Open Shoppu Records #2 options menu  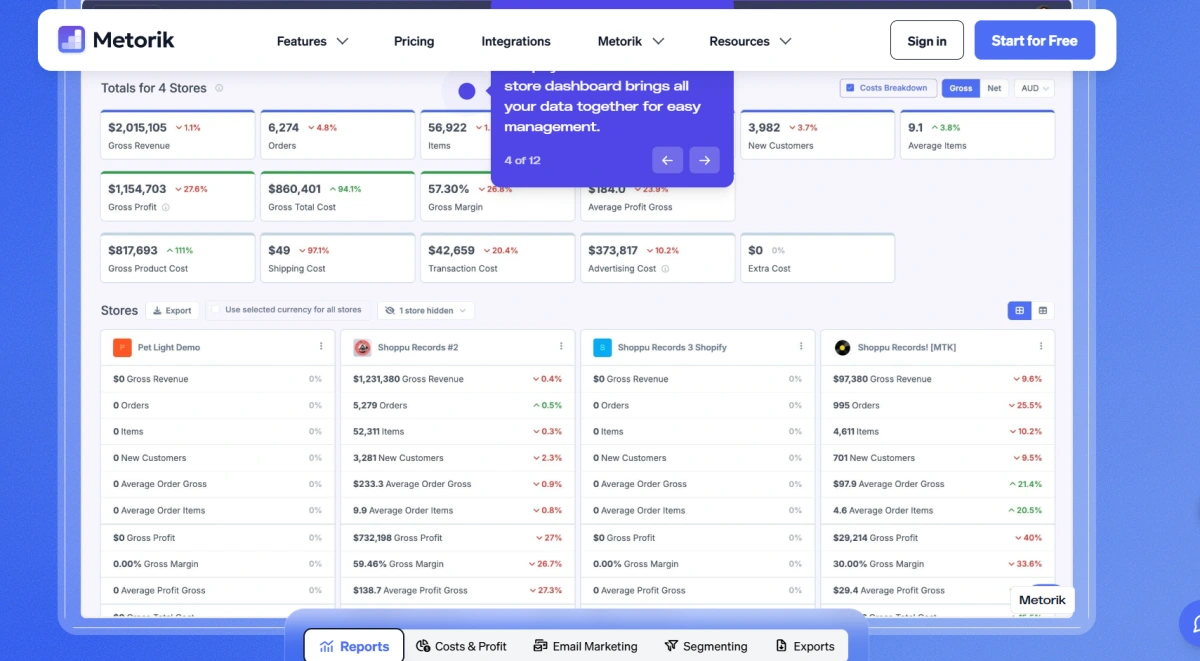(561, 347)
